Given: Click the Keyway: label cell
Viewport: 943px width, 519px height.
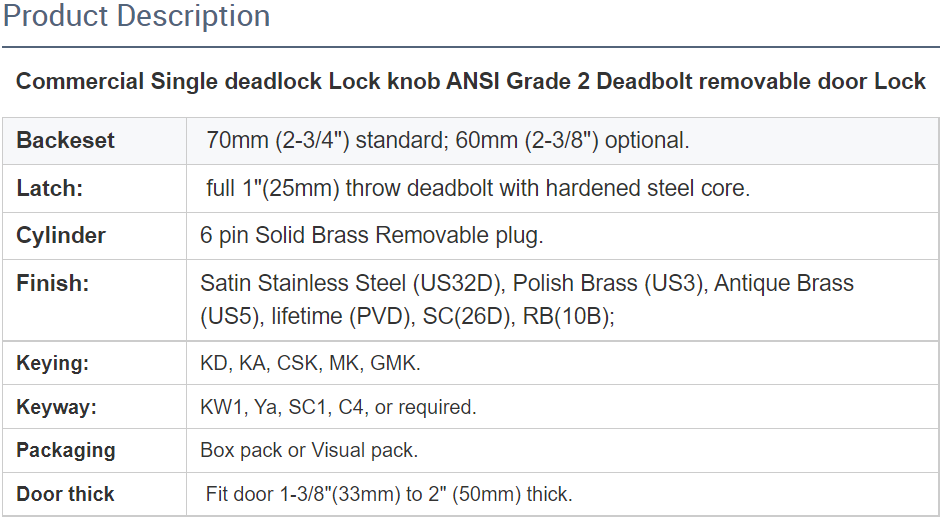Looking at the screenshot, I should point(56,407).
